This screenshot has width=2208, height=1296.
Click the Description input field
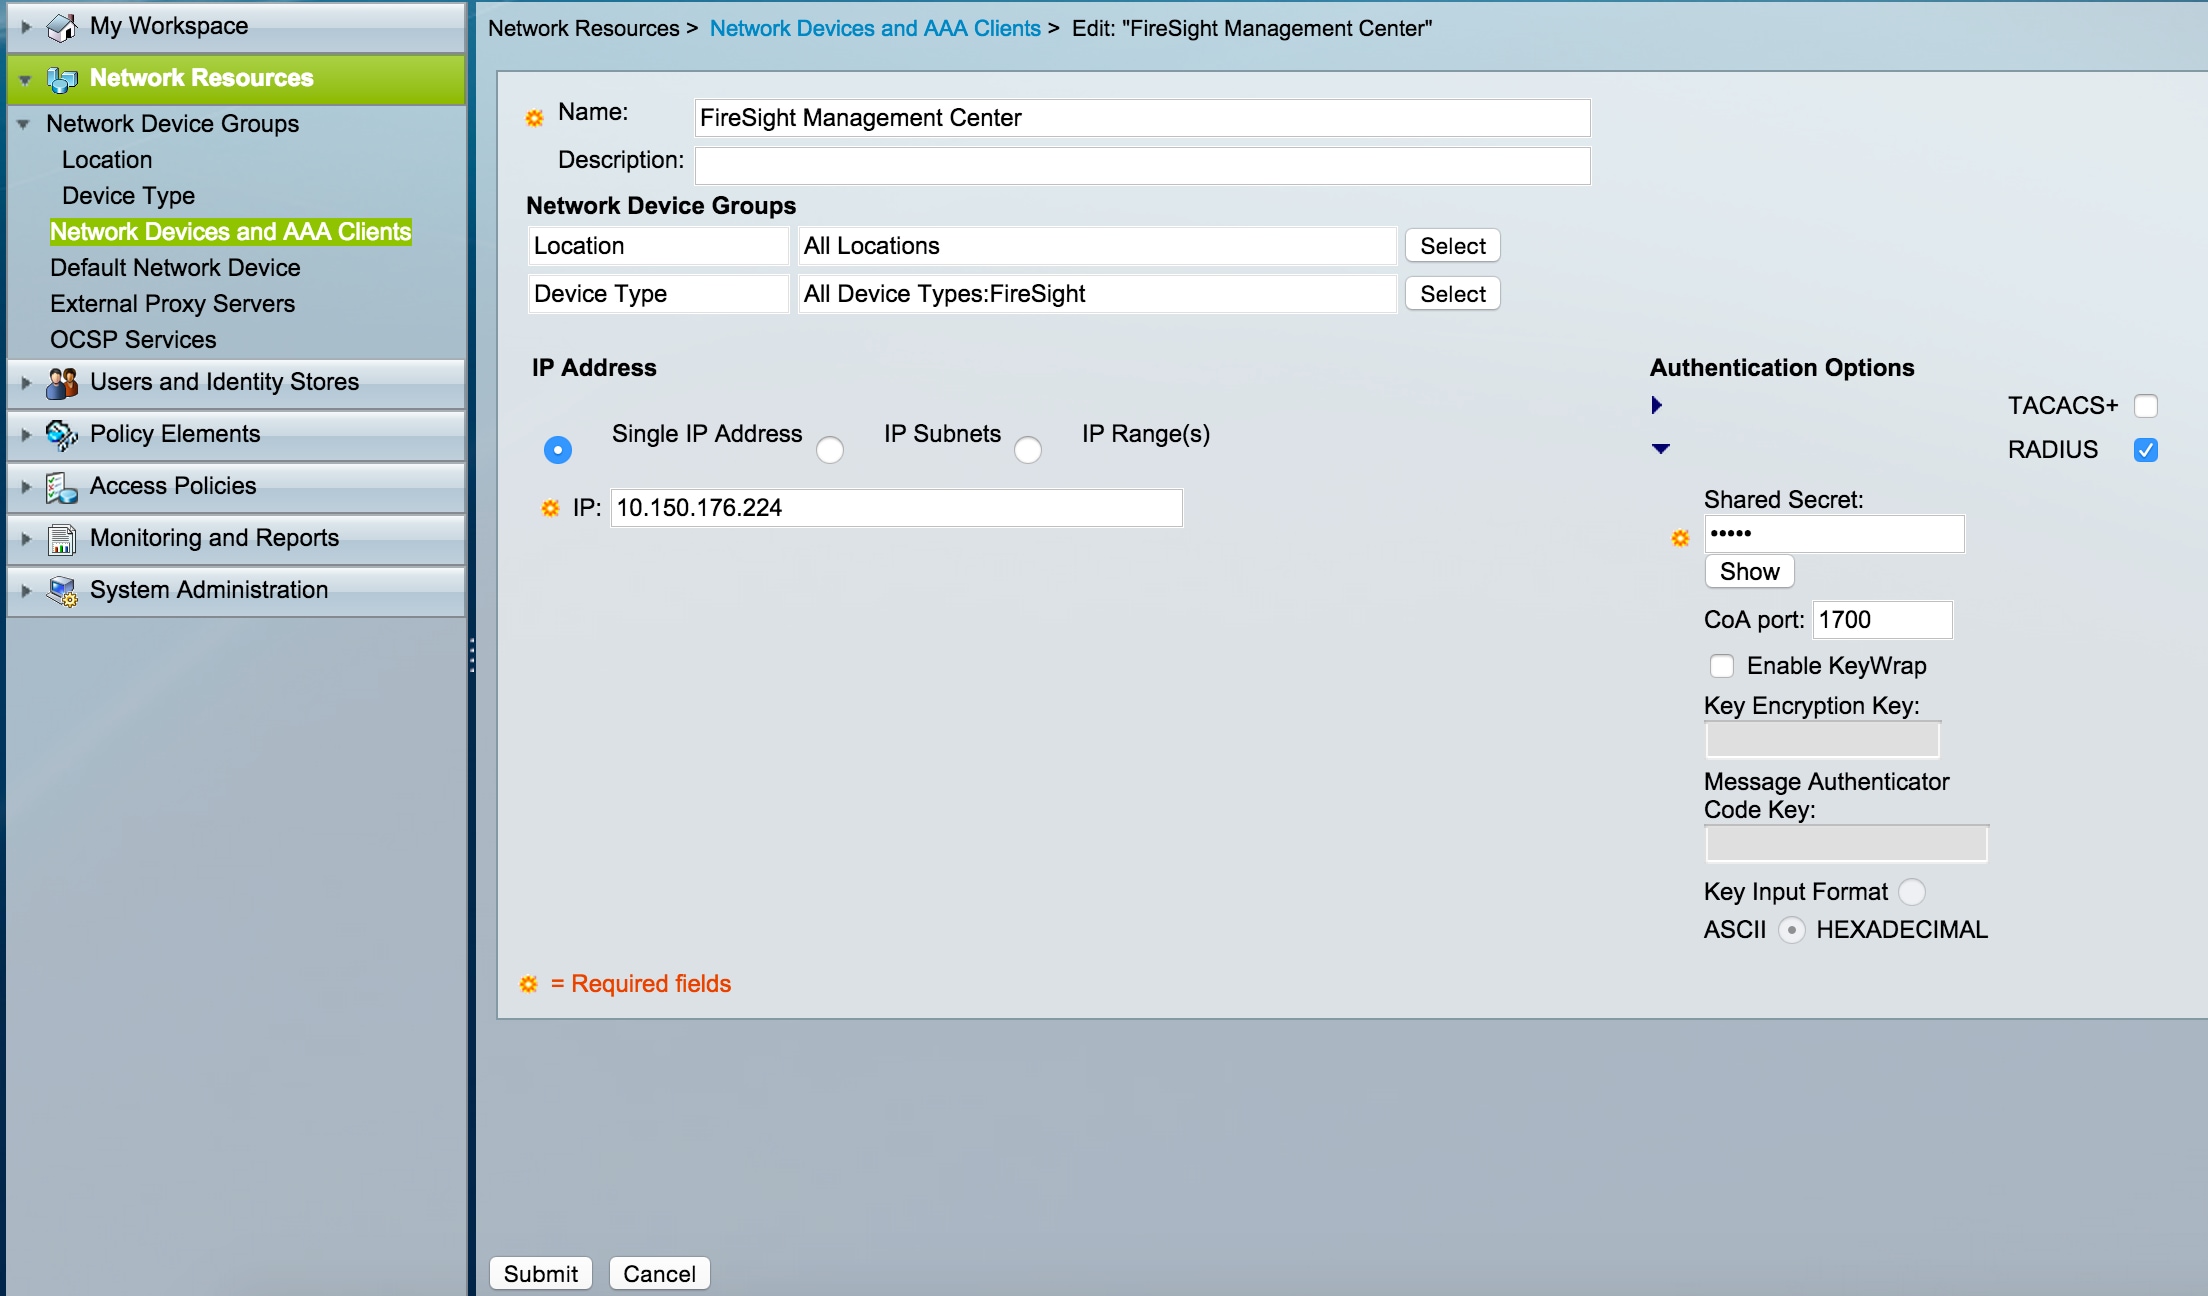[1142, 166]
